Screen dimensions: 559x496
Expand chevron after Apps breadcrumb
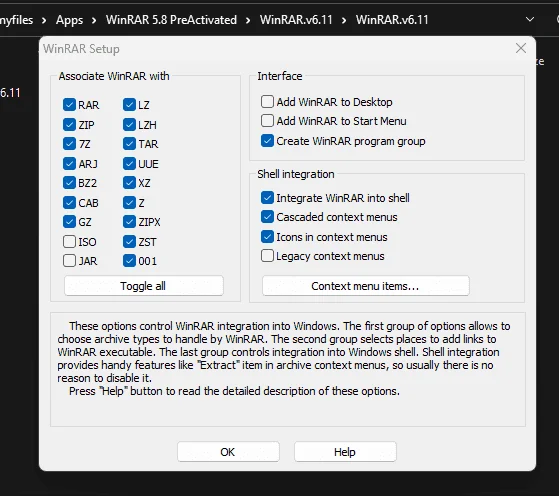click(94, 20)
